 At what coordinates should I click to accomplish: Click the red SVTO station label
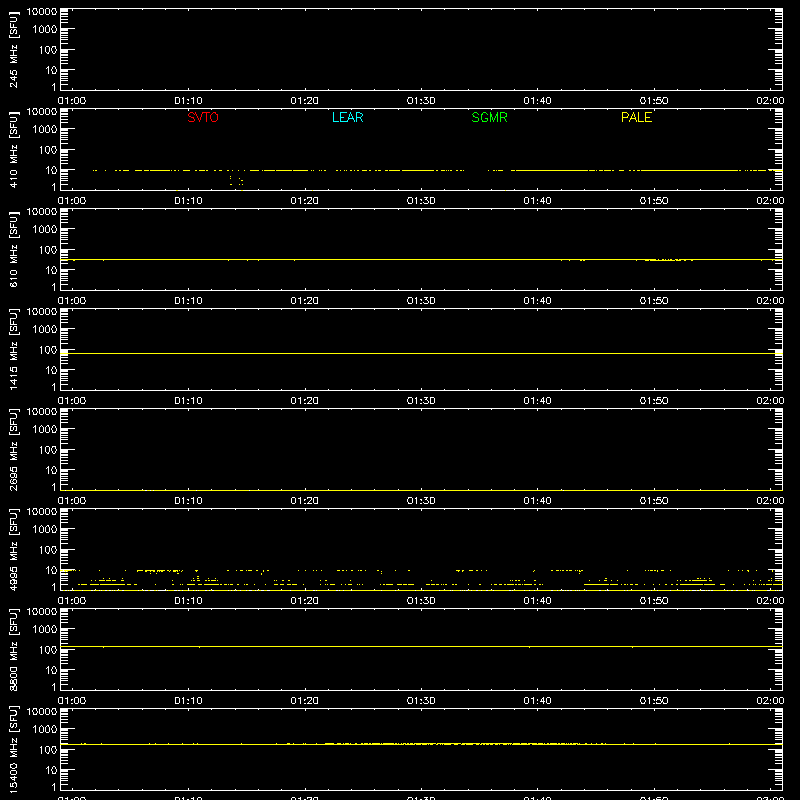[203, 117]
